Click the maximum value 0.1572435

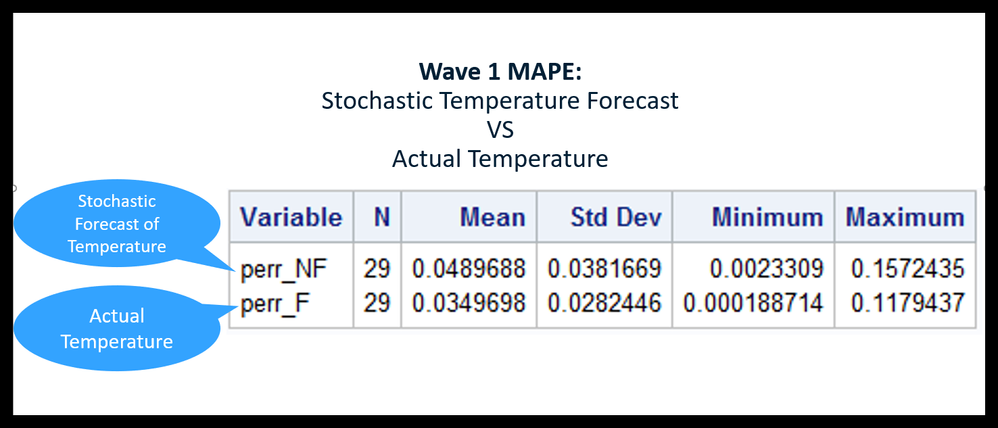(x=907, y=269)
